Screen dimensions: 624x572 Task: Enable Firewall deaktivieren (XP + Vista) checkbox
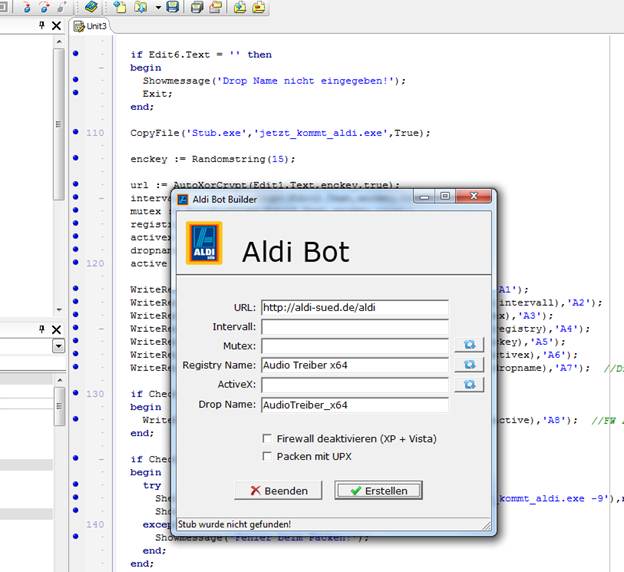[x=267, y=438]
